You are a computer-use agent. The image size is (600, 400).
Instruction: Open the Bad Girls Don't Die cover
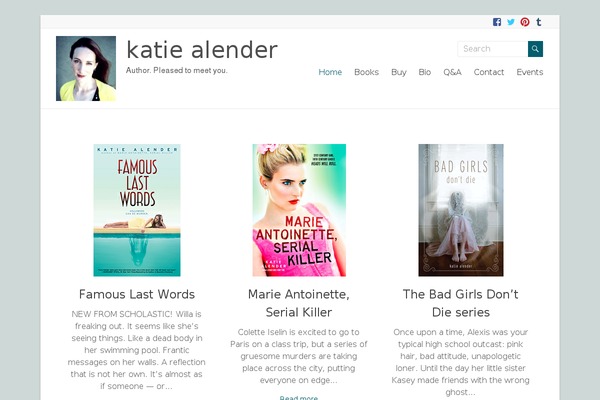(461, 210)
